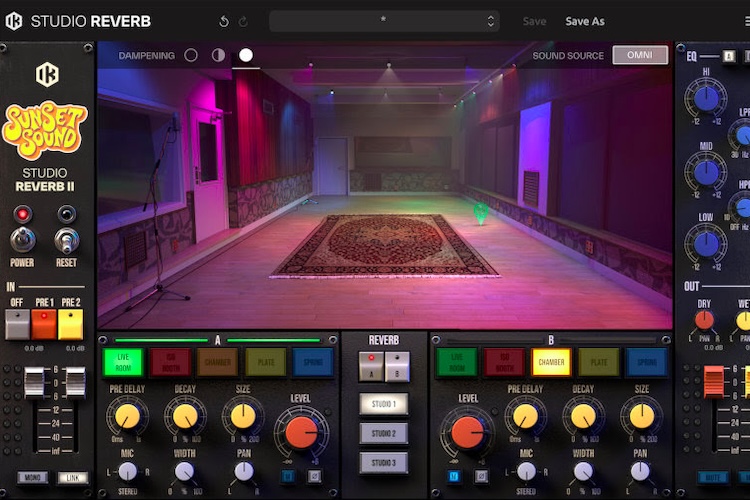Click the undo arrow icon

(x=223, y=21)
